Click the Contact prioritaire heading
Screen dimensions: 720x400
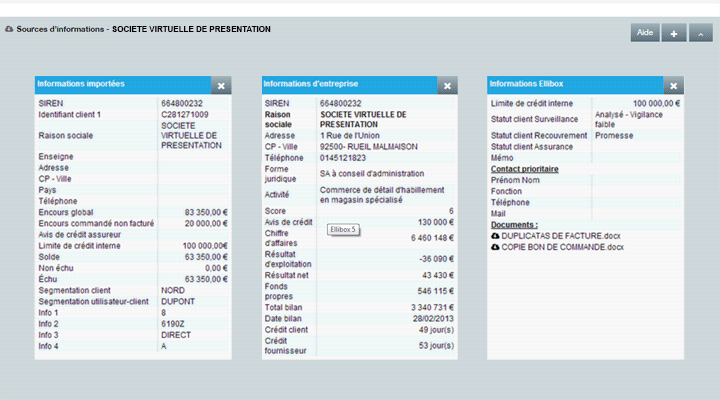pyautogui.click(x=524, y=169)
